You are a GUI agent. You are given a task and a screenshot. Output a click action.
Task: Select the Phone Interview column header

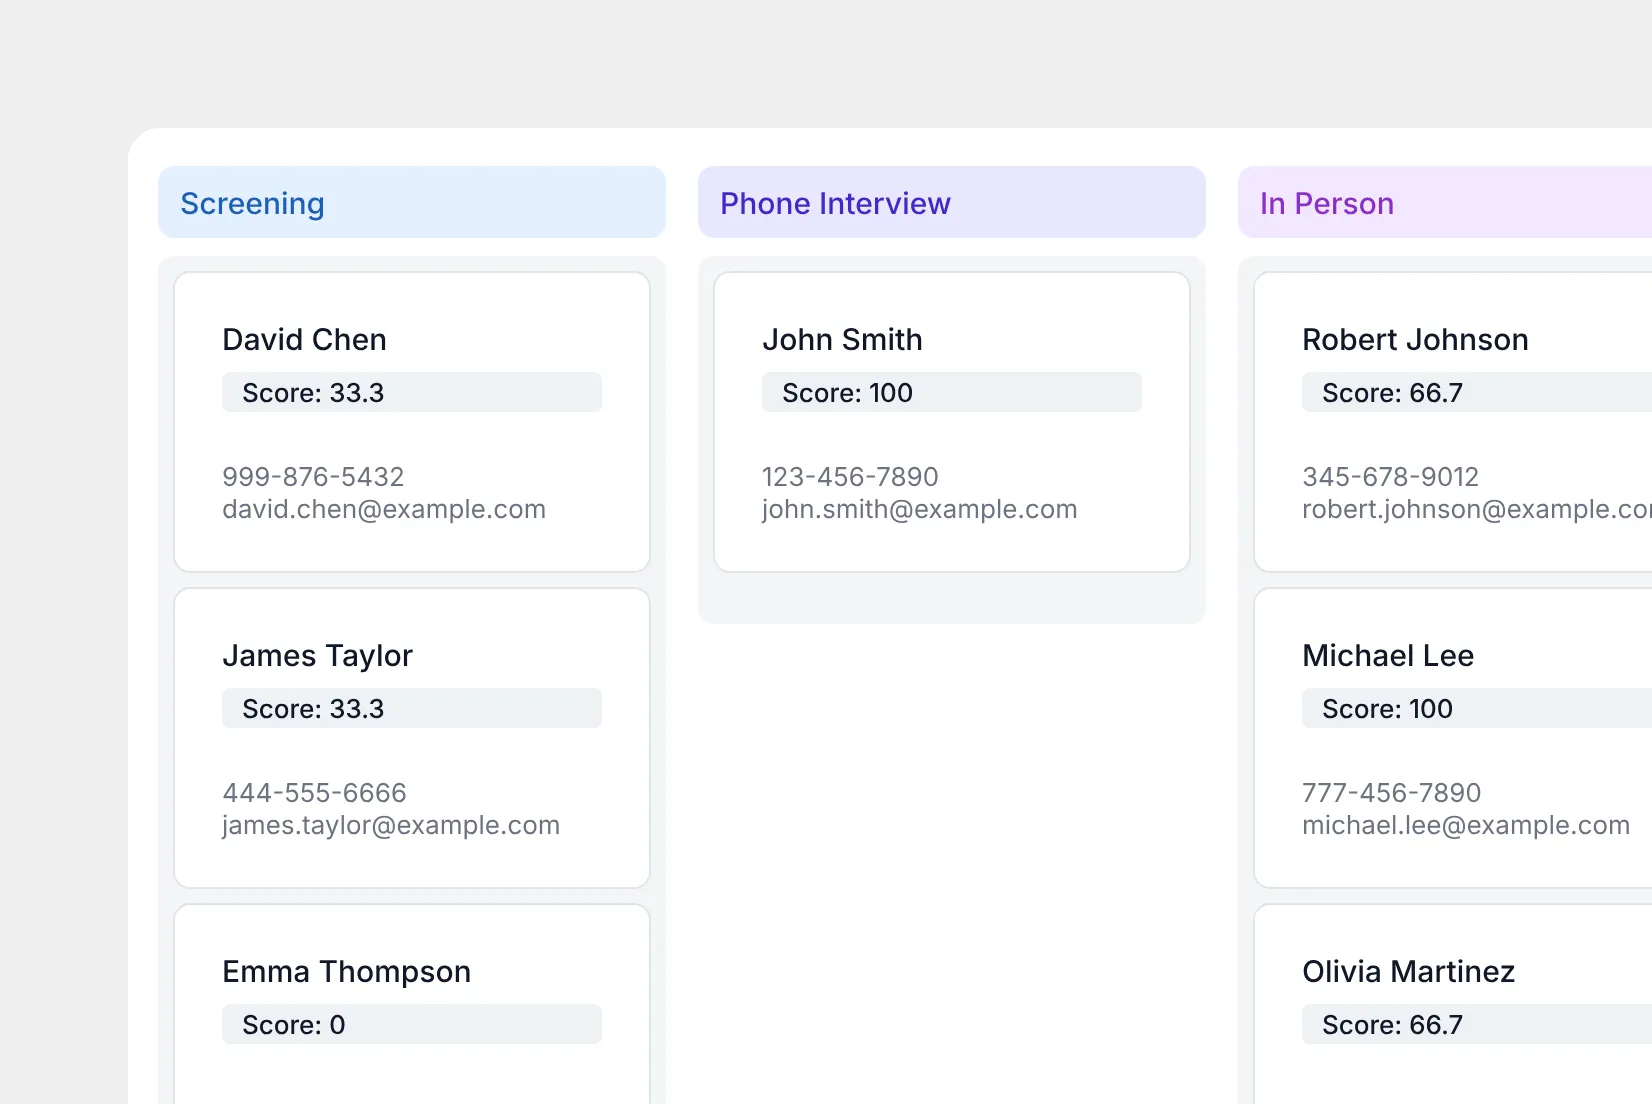(952, 203)
